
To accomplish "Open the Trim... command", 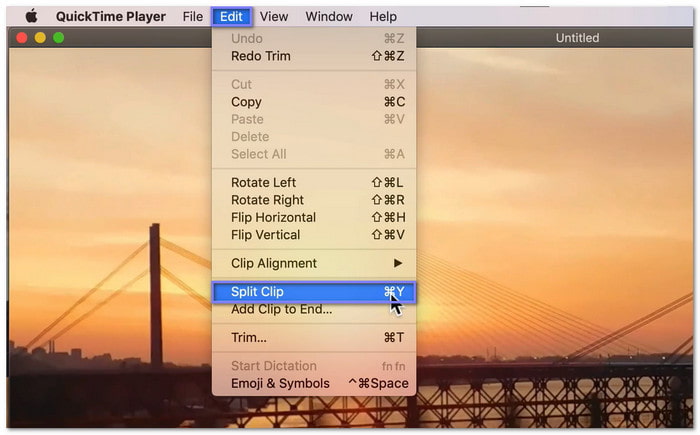I will tap(248, 338).
